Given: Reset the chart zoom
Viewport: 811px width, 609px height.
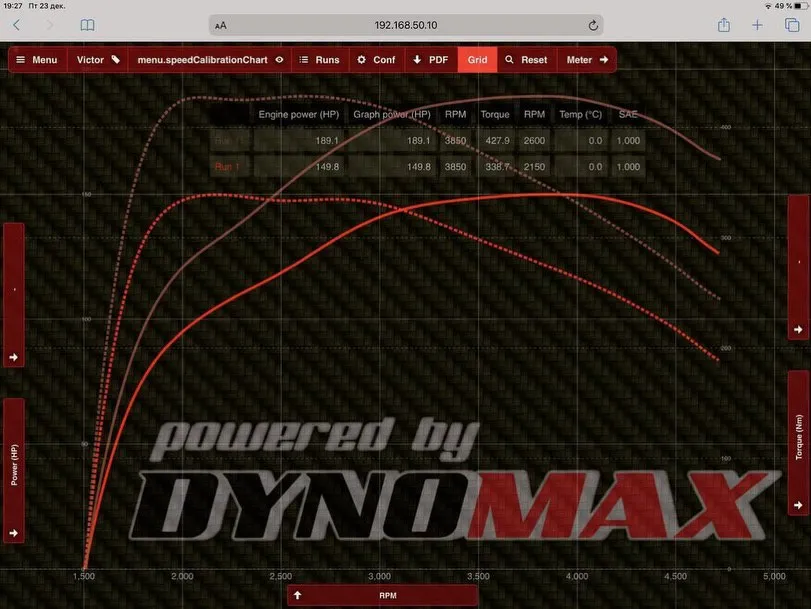Looking at the screenshot, I should 526,60.
